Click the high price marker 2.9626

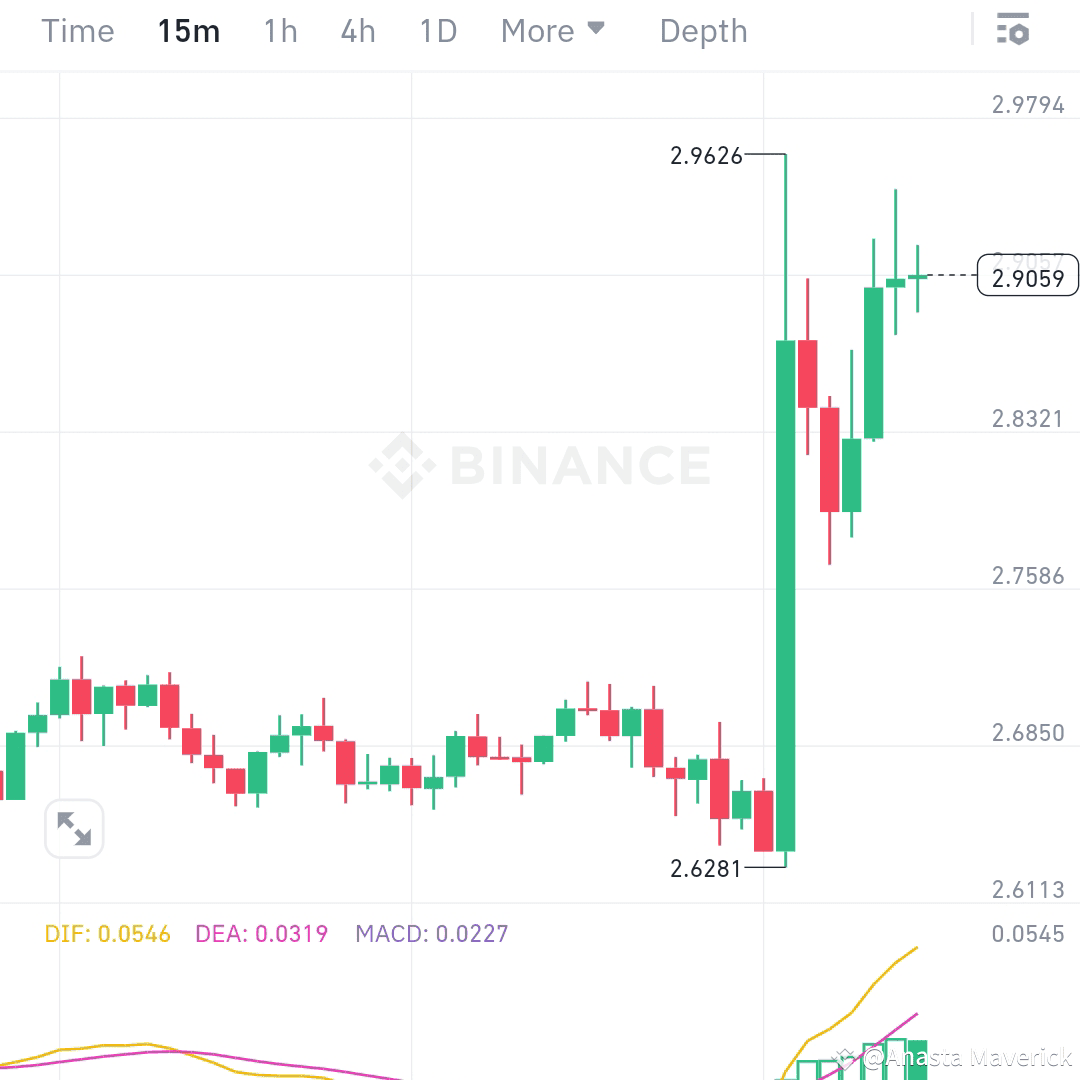(705, 156)
